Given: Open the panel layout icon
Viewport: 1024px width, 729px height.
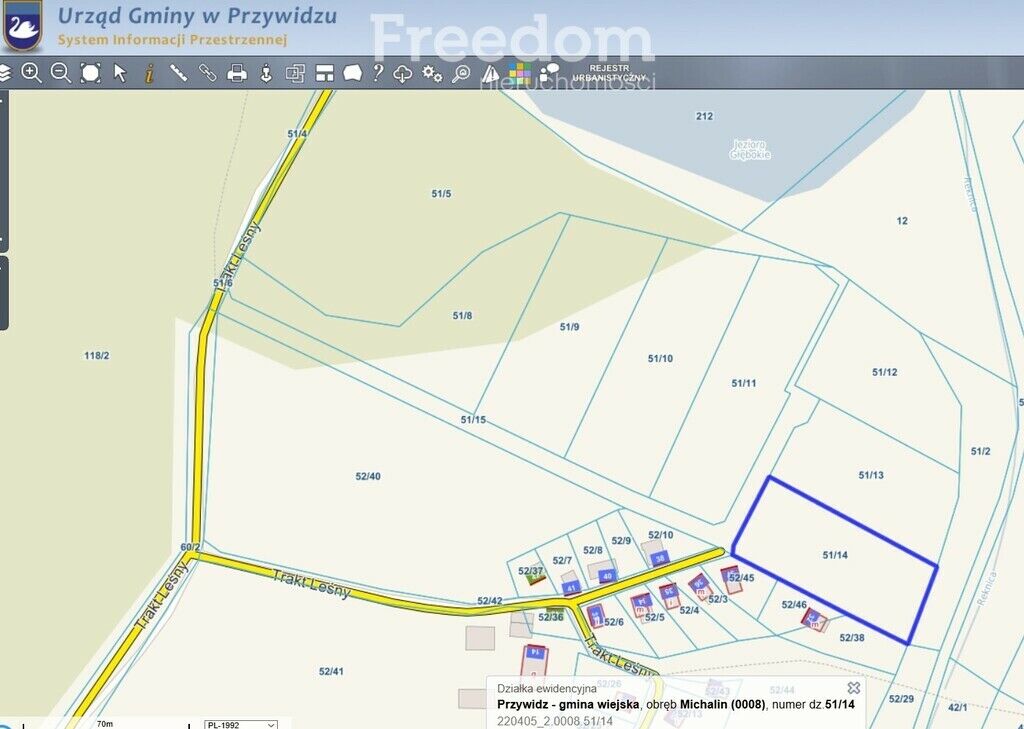Looking at the screenshot, I should pos(325,73).
